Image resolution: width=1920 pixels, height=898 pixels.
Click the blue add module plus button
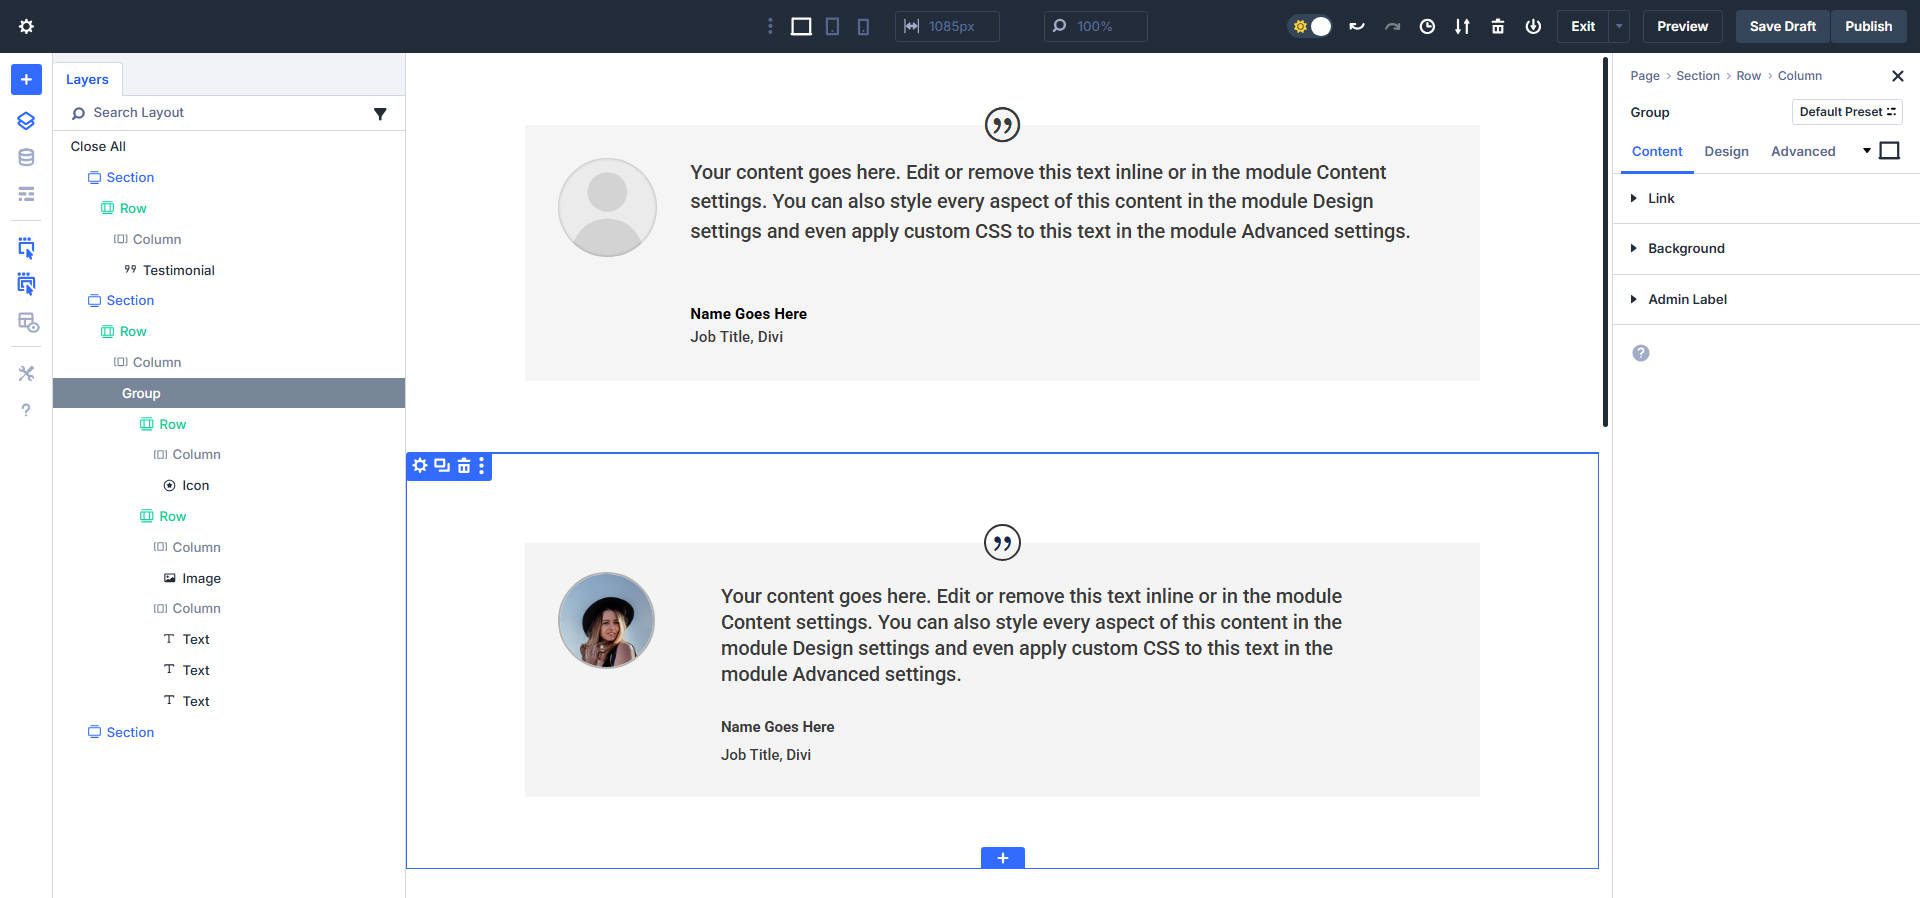(x=26, y=80)
